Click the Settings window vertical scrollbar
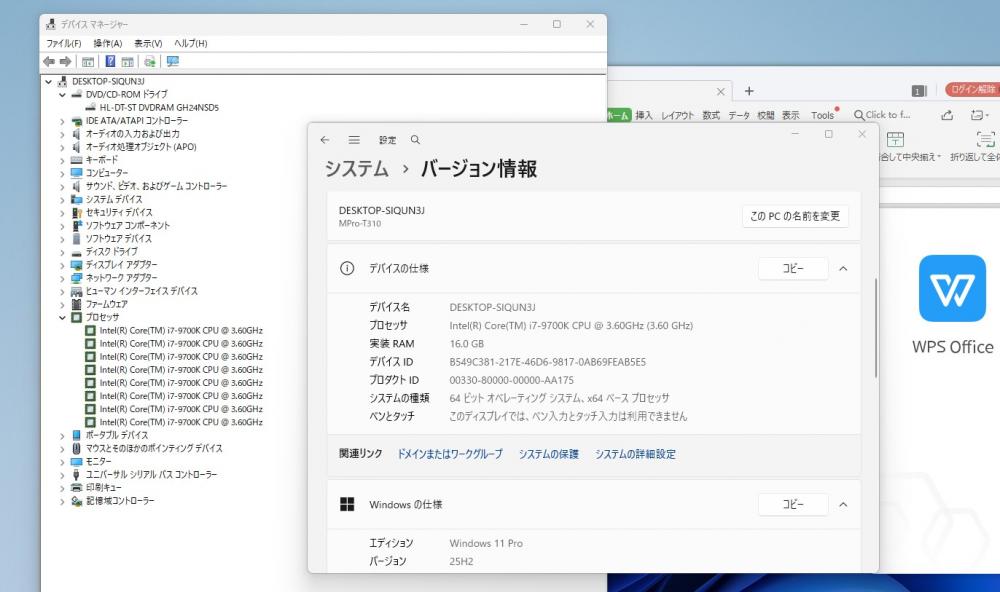The width and height of the screenshot is (1000, 592). tap(876, 327)
